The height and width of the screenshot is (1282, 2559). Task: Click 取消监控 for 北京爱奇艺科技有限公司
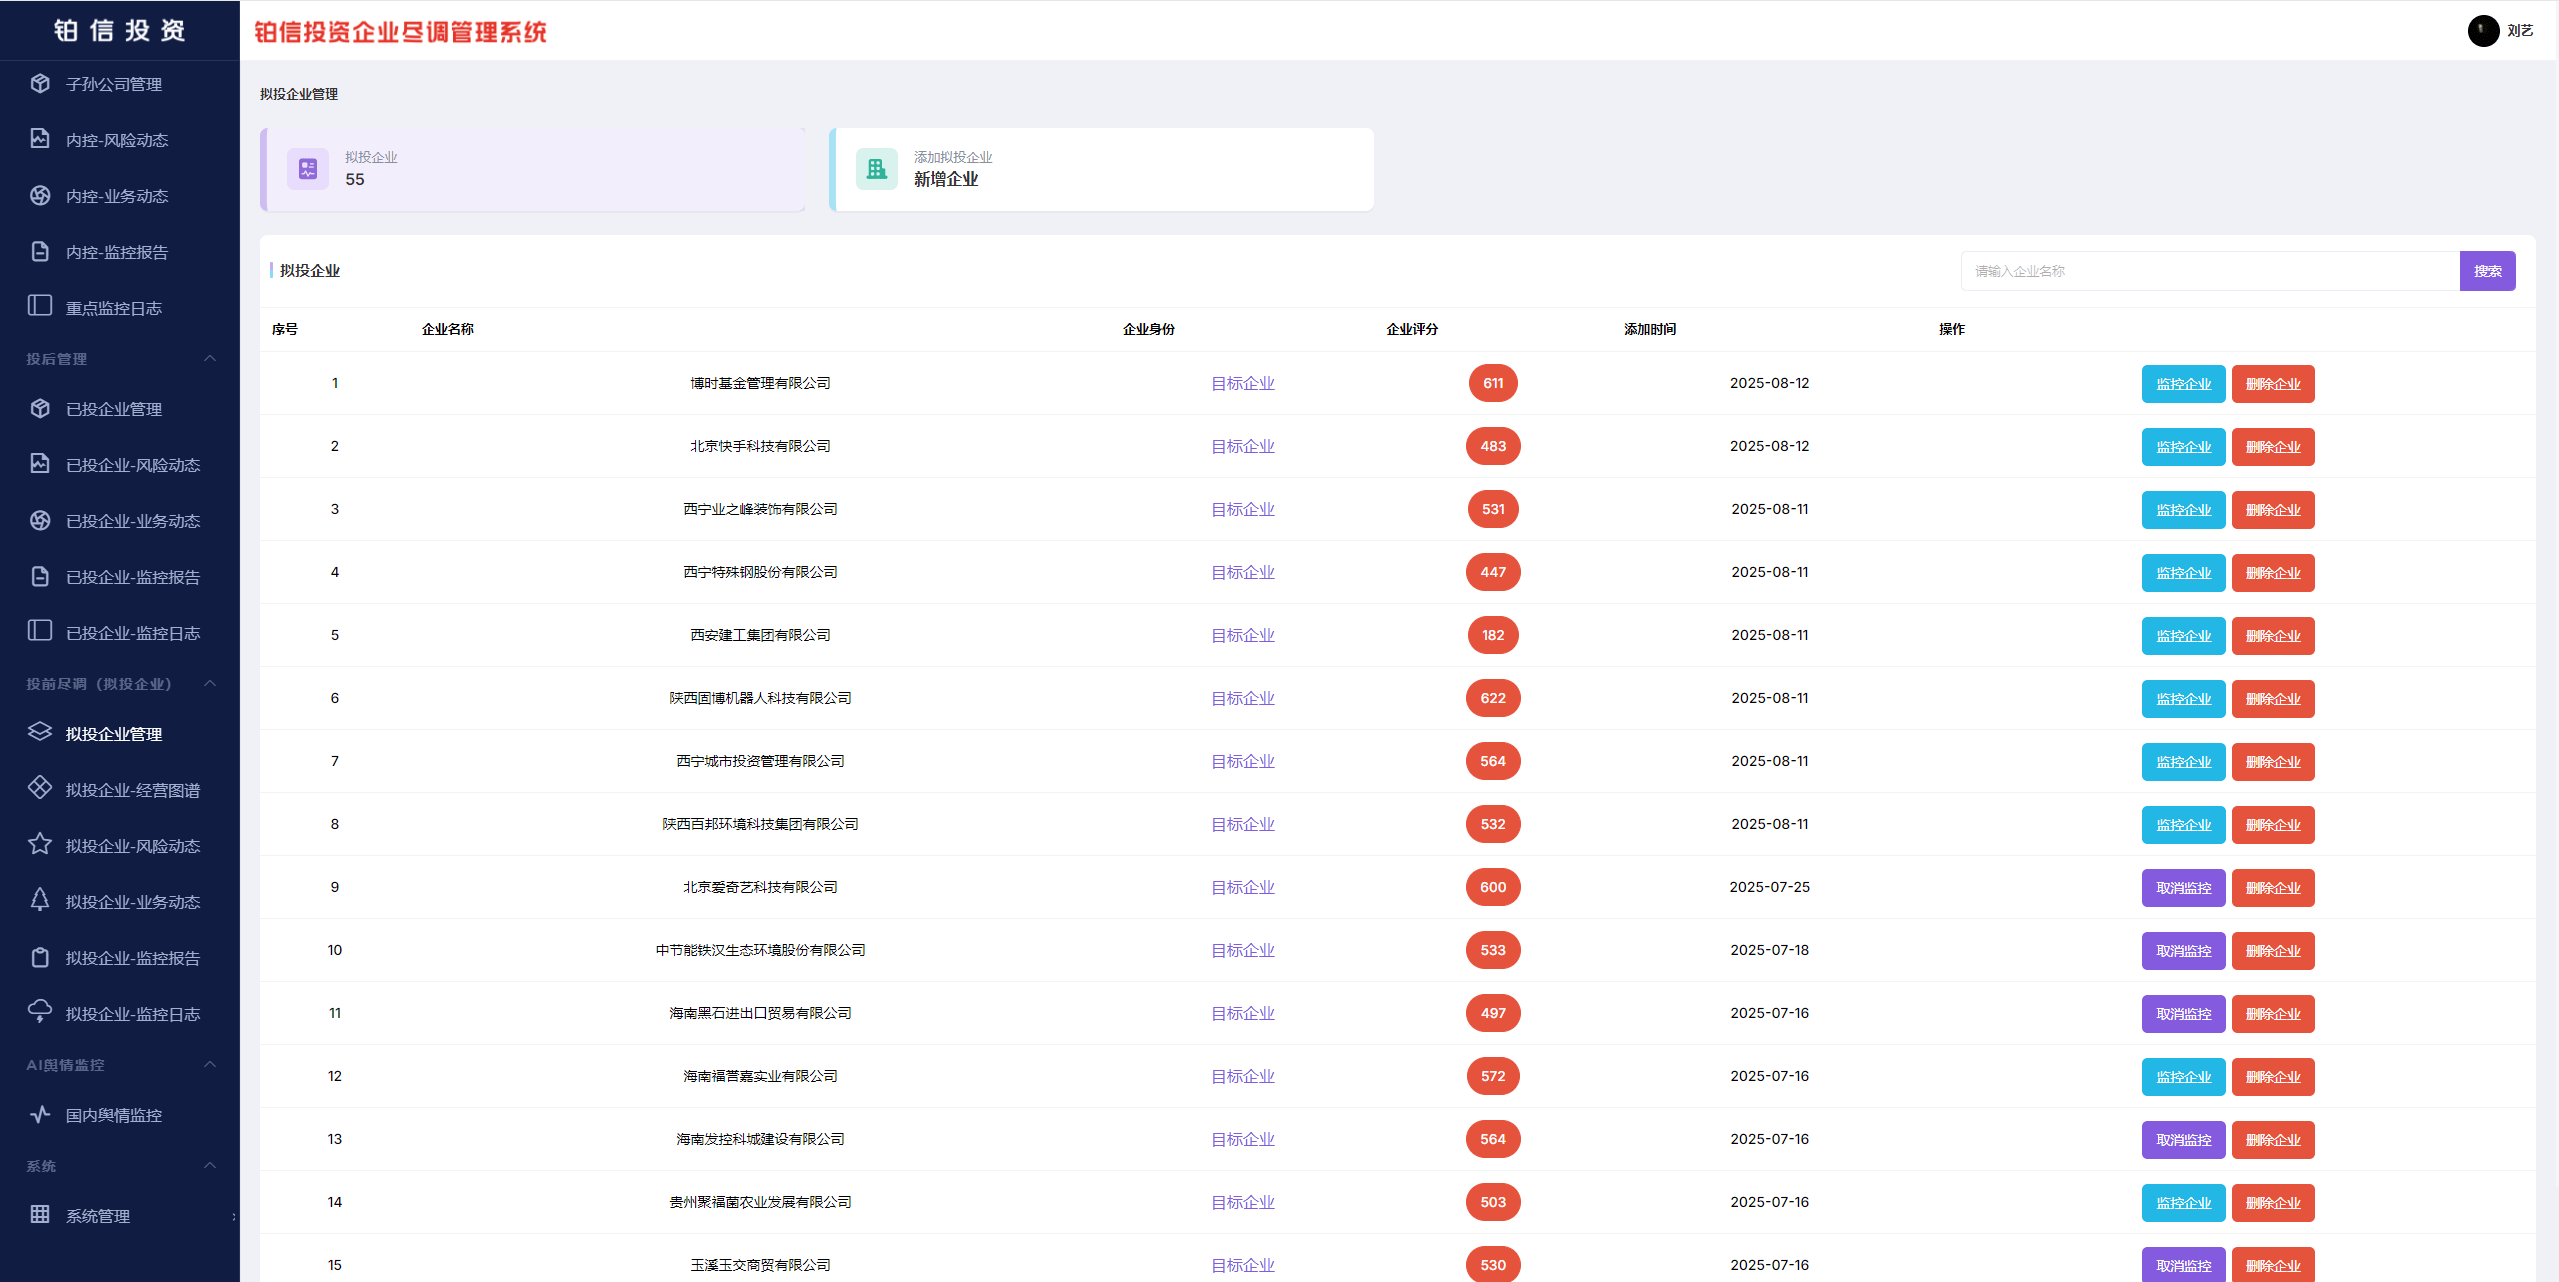coord(2183,888)
